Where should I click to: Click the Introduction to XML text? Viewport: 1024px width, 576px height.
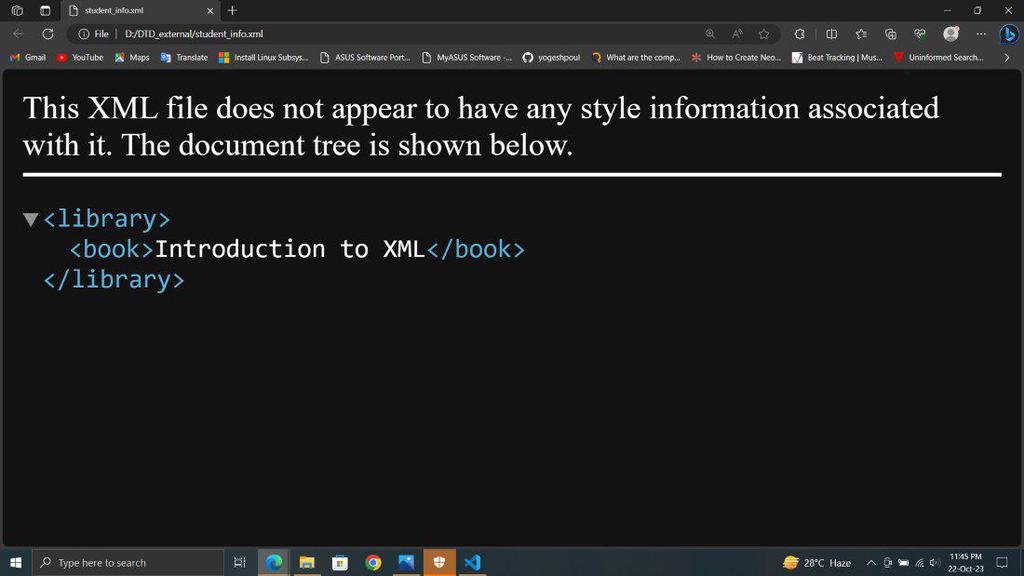290,249
